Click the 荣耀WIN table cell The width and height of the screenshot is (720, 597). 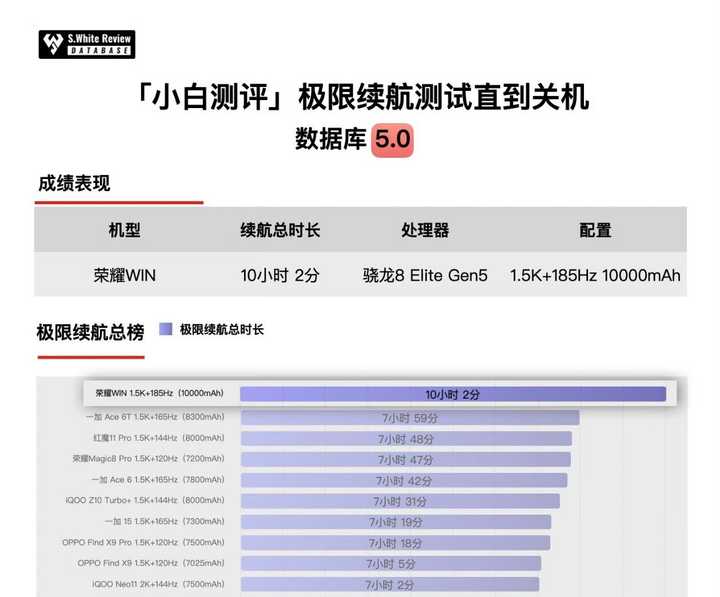(x=124, y=276)
